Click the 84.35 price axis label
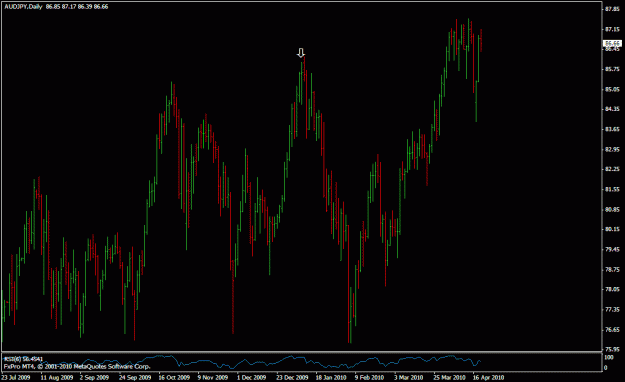 (x=612, y=109)
